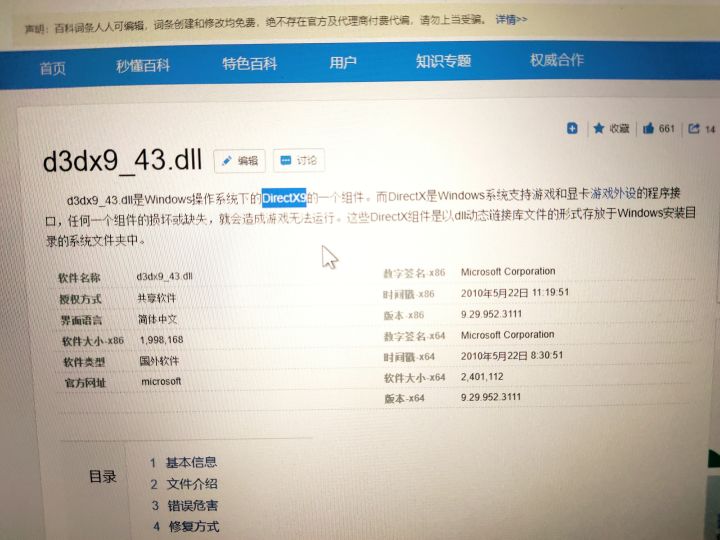Viewport: 720px width, 540px height.
Task: Click the highlighted DirectX9 link
Action: point(284,198)
